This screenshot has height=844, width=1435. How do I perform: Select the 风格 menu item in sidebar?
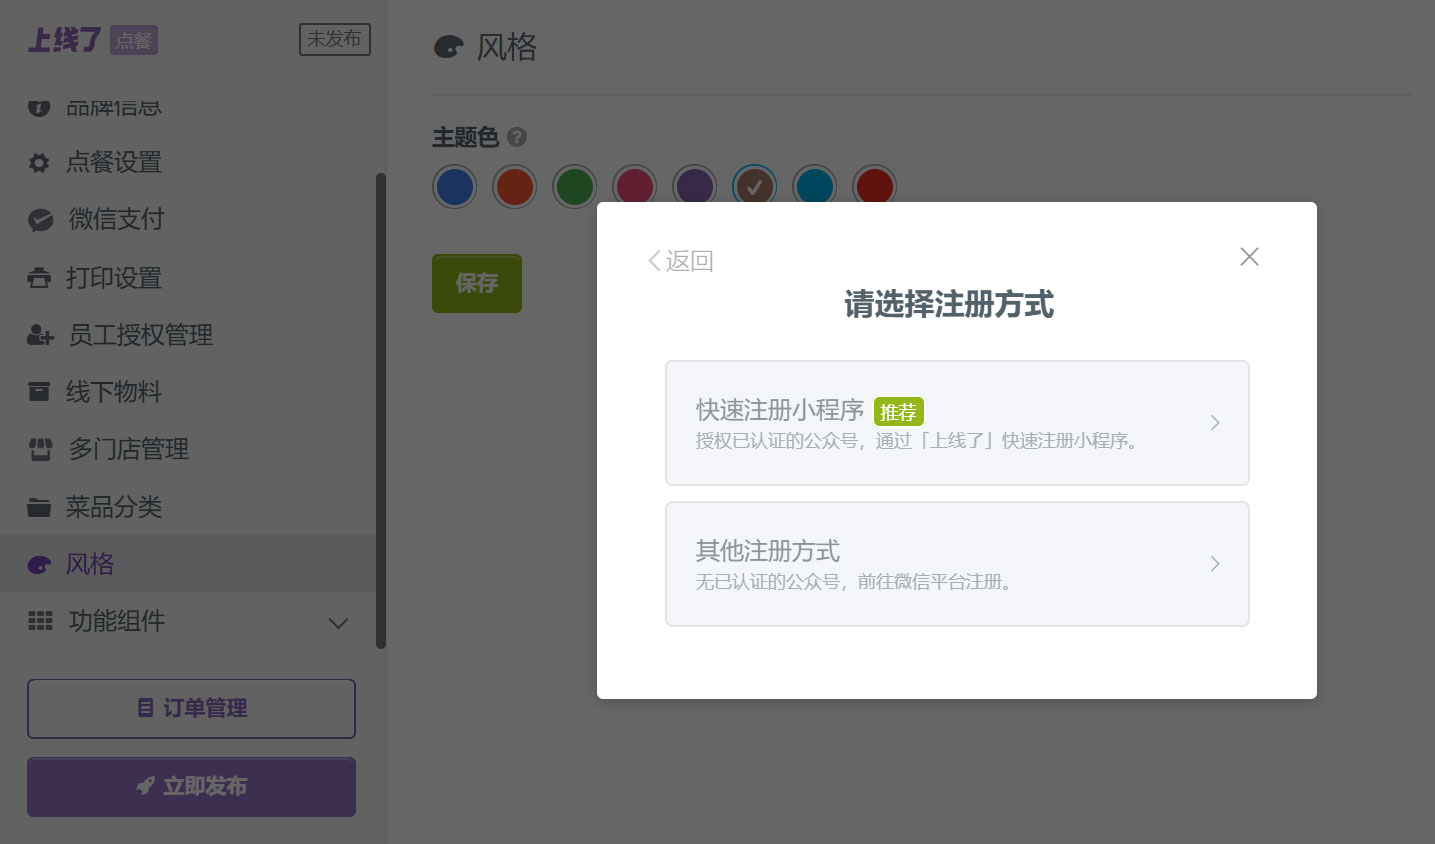pos(90,564)
